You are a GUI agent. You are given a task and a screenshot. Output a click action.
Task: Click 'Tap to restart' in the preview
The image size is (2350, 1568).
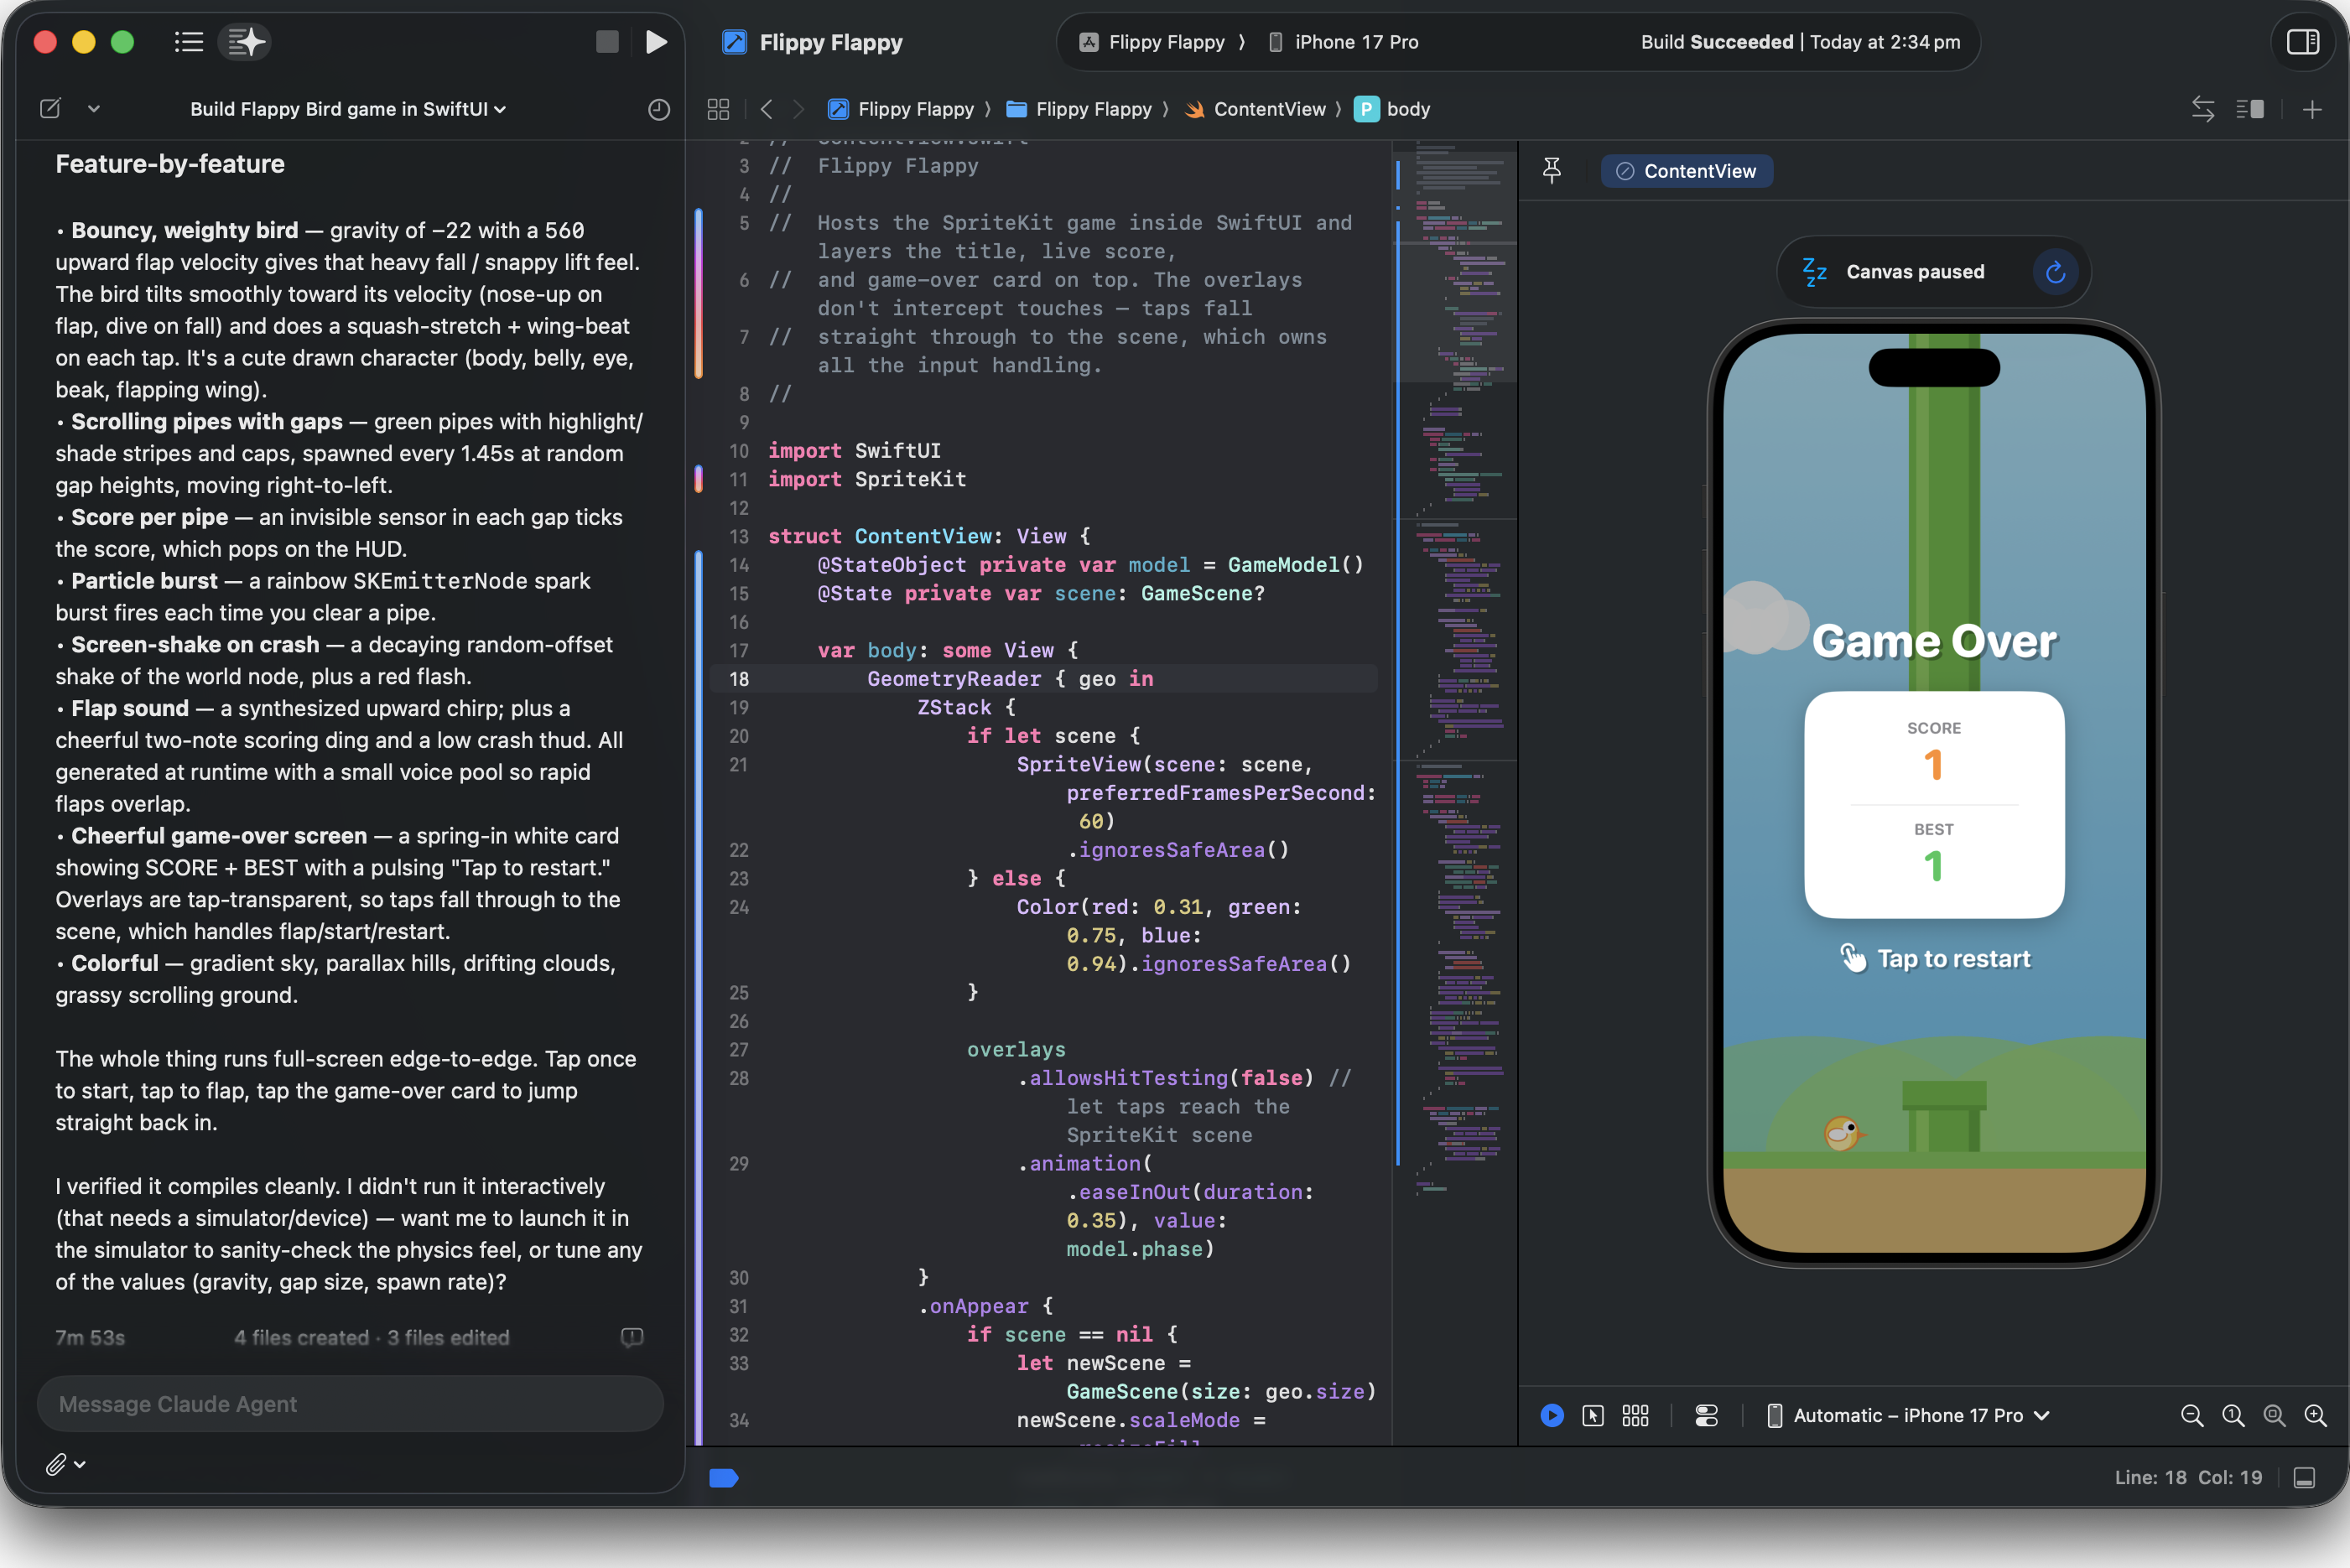pyautogui.click(x=1934, y=958)
